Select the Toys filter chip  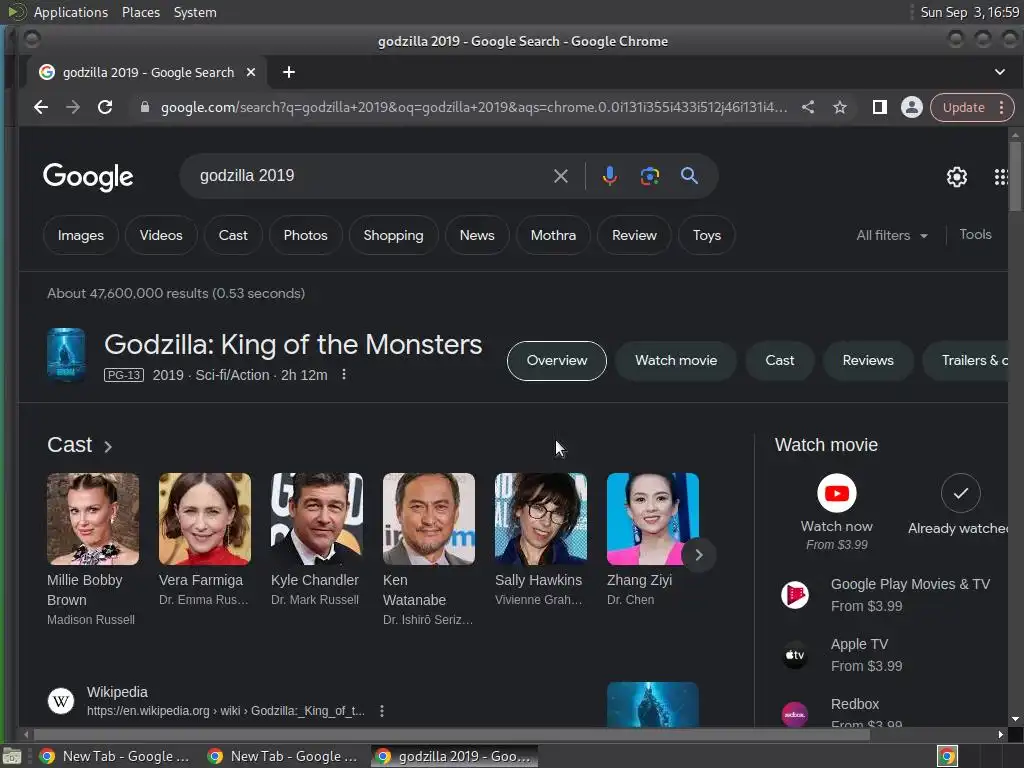[x=707, y=235]
